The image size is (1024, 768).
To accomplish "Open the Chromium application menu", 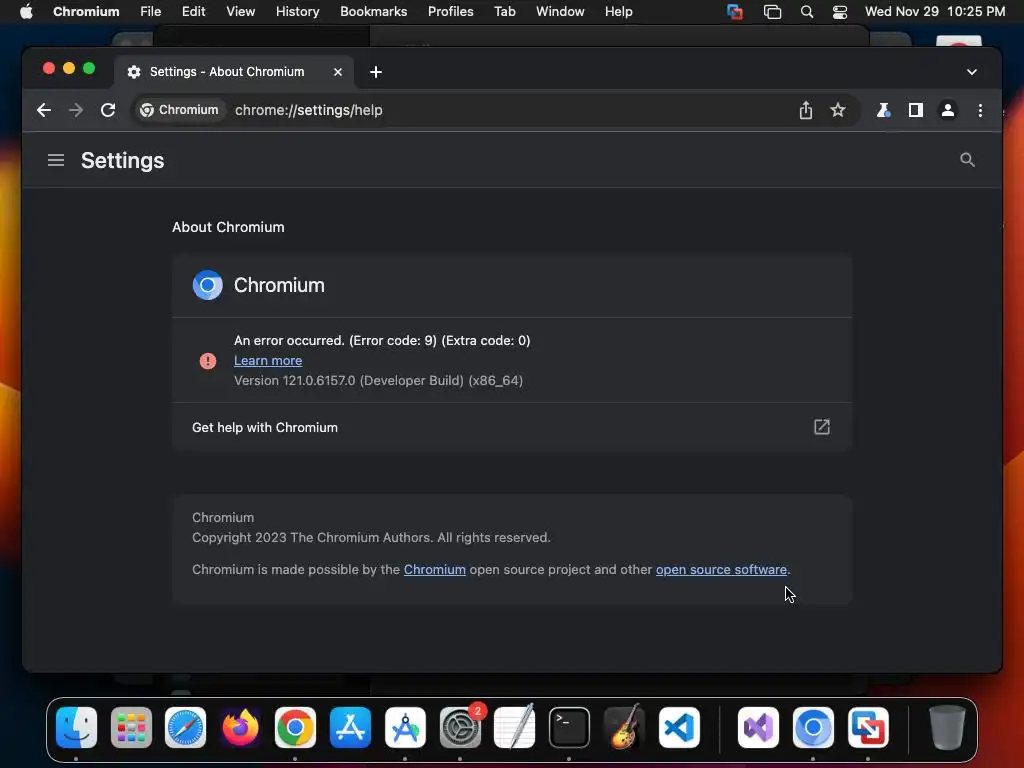I will (x=86, y=12).
